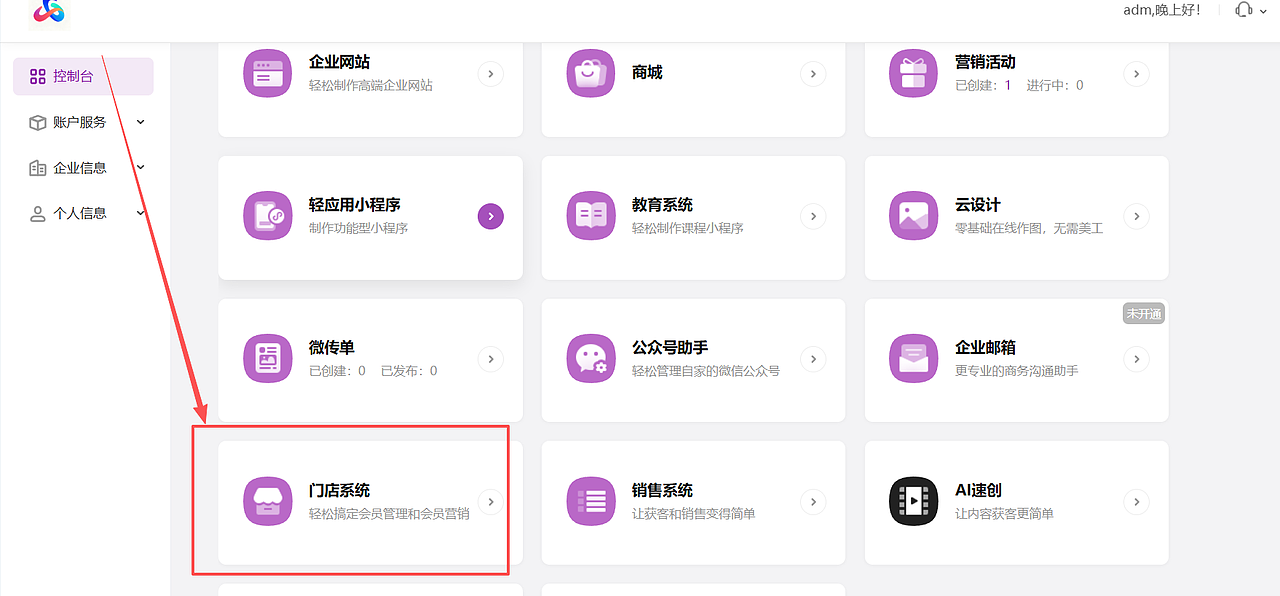The height and width of the screenshot is (596, 1280).
Task: Click the 教育系统 book icon
Action: coord(590,216)
